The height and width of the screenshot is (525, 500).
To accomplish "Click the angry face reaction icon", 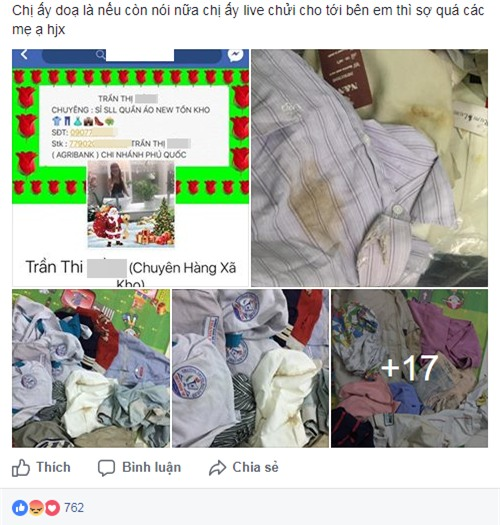I will point(36,508).
